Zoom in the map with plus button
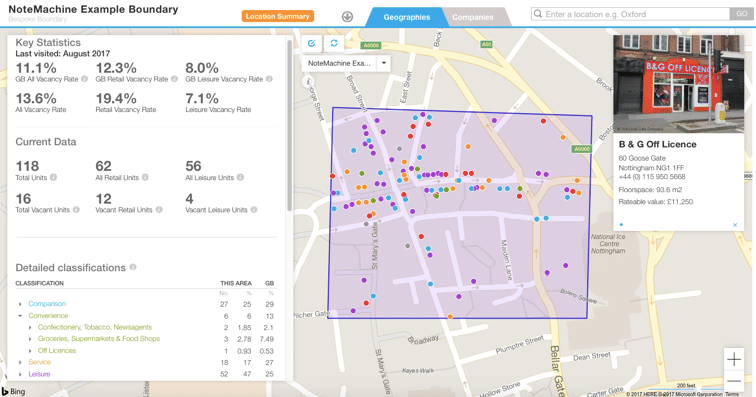756x397 pixels. [734, 359]
